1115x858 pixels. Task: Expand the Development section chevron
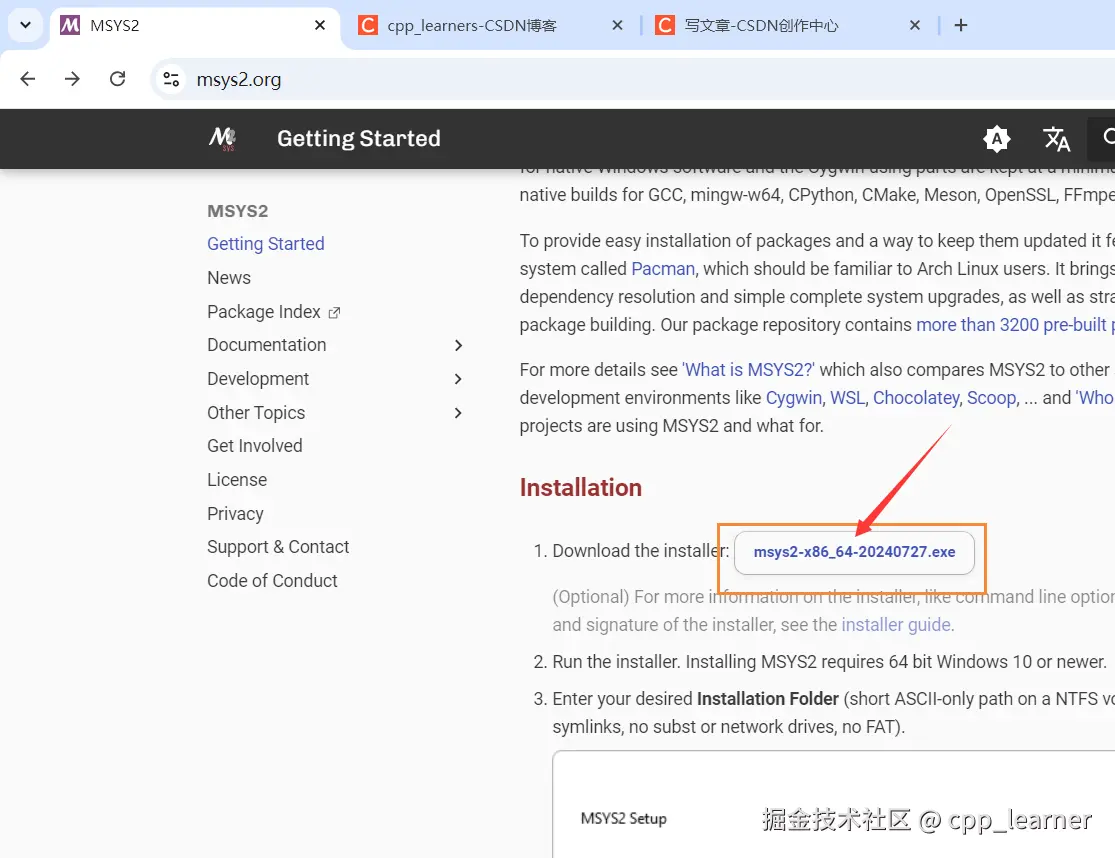(458, 379)
